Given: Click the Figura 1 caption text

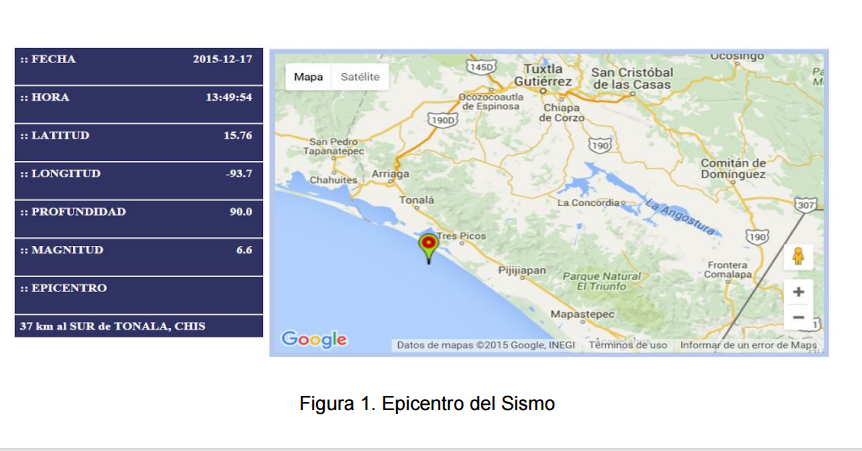Looking at the screenshot, I should 427,404.
